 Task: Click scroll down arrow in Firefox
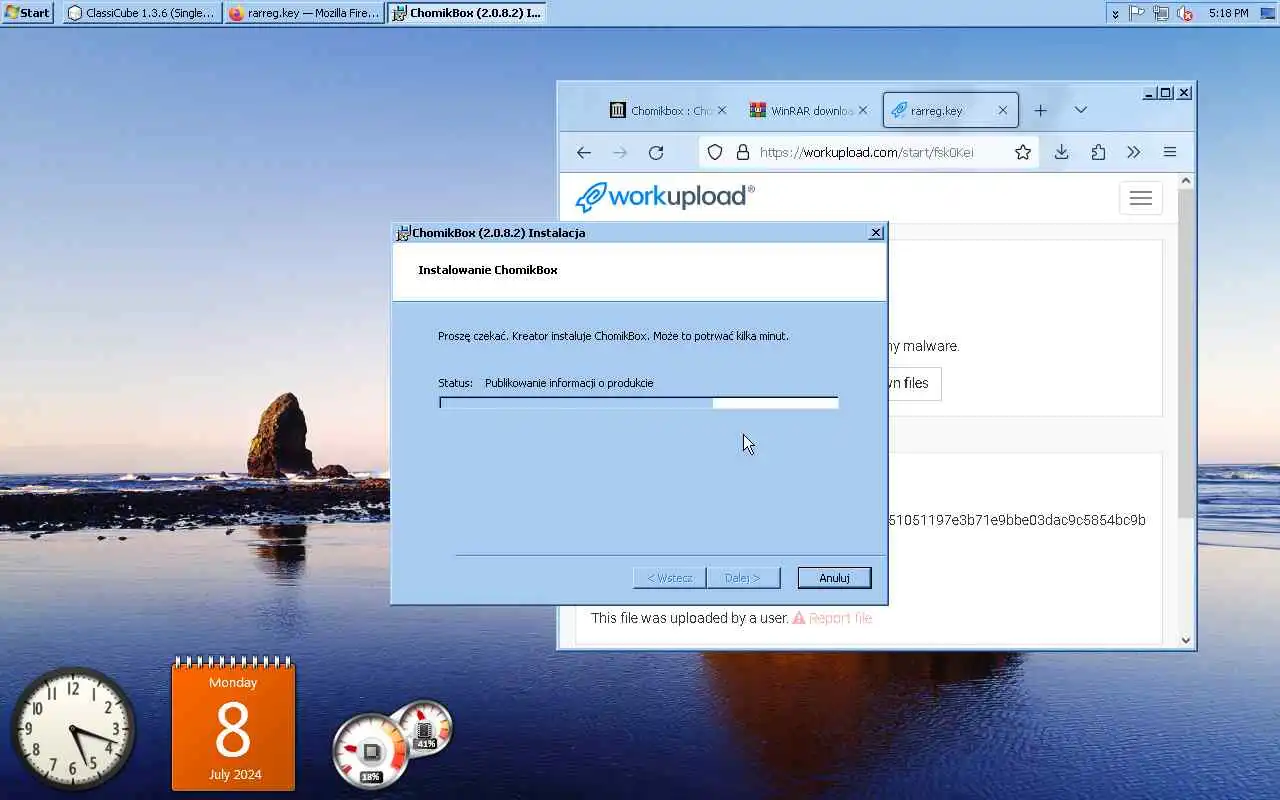(x=1186, y=640)
